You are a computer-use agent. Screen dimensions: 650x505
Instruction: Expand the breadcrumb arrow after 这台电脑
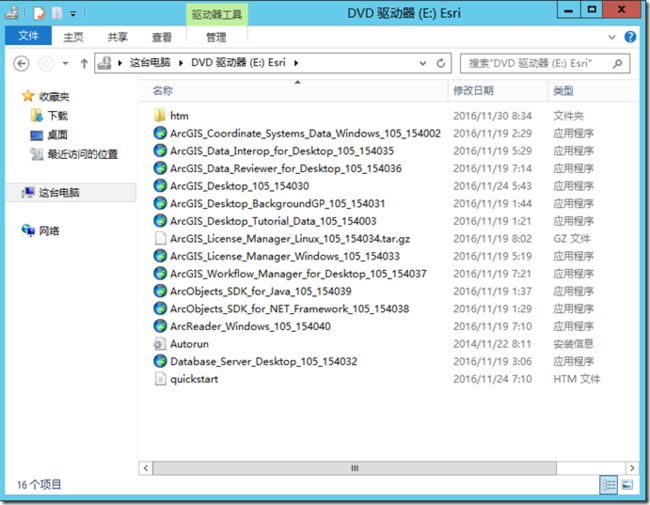click(181, 63)
